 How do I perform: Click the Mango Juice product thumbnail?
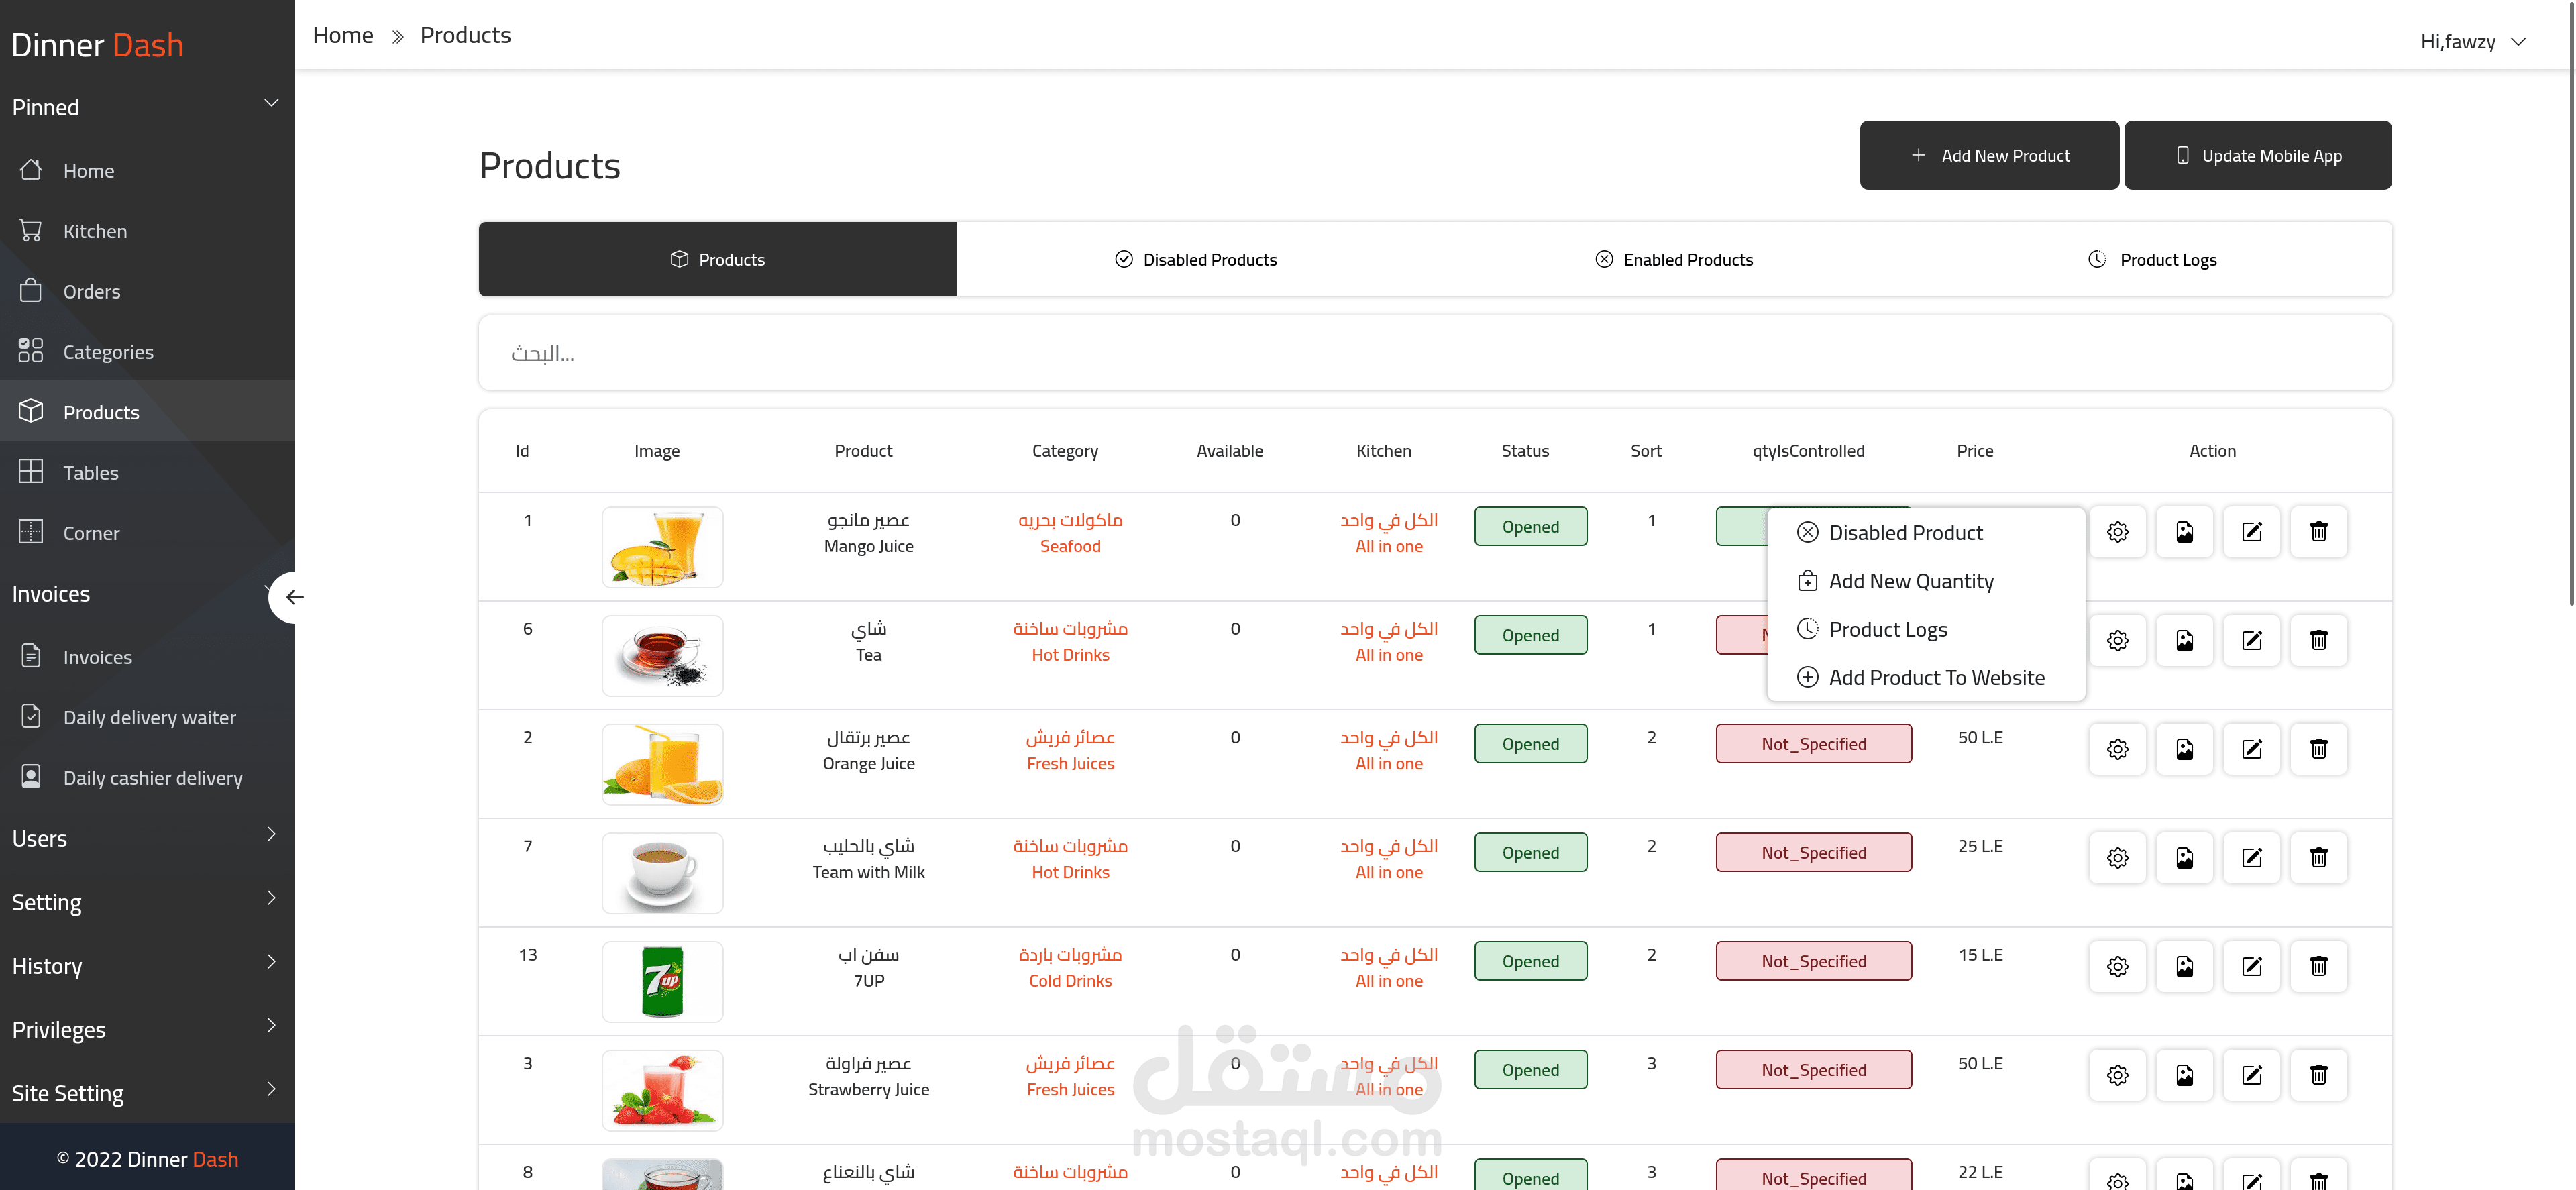click(x=662, y=547)
